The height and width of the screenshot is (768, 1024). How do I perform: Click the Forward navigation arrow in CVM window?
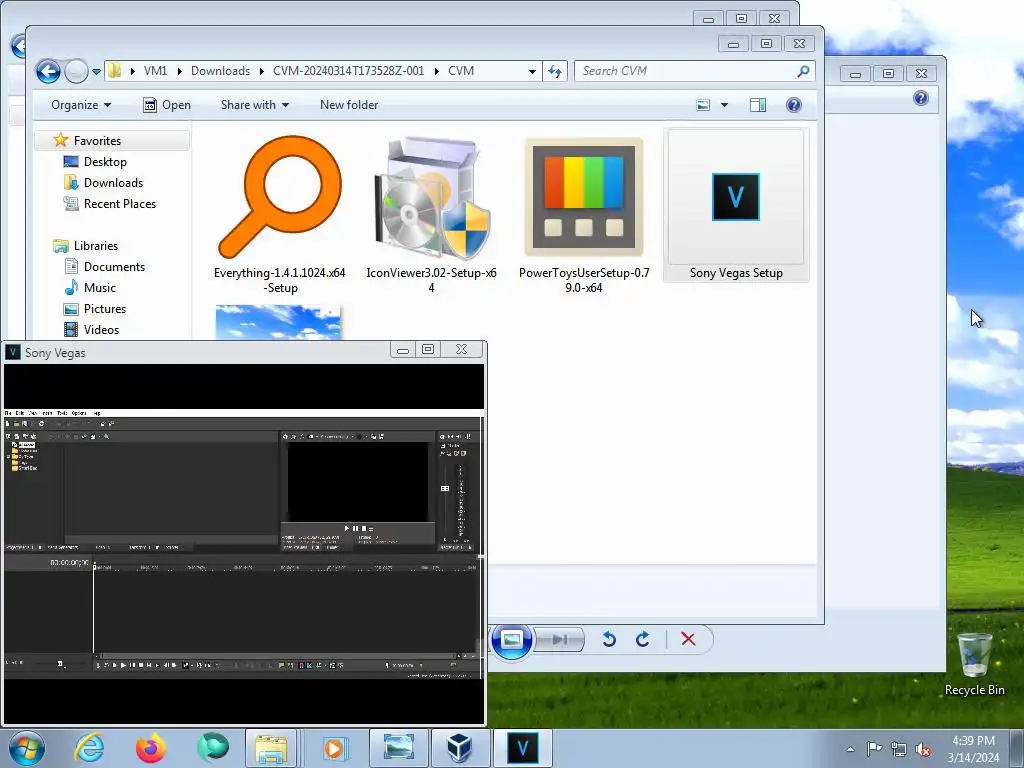[76, 71]
